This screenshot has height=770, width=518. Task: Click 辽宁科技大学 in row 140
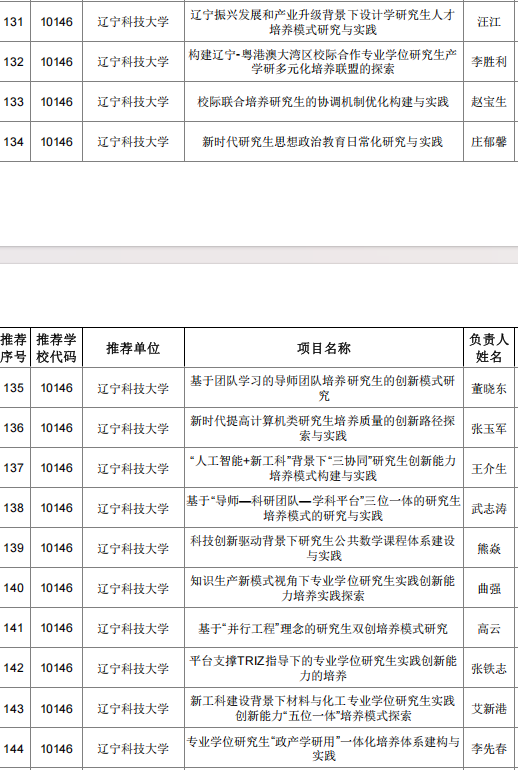point(133,589)
